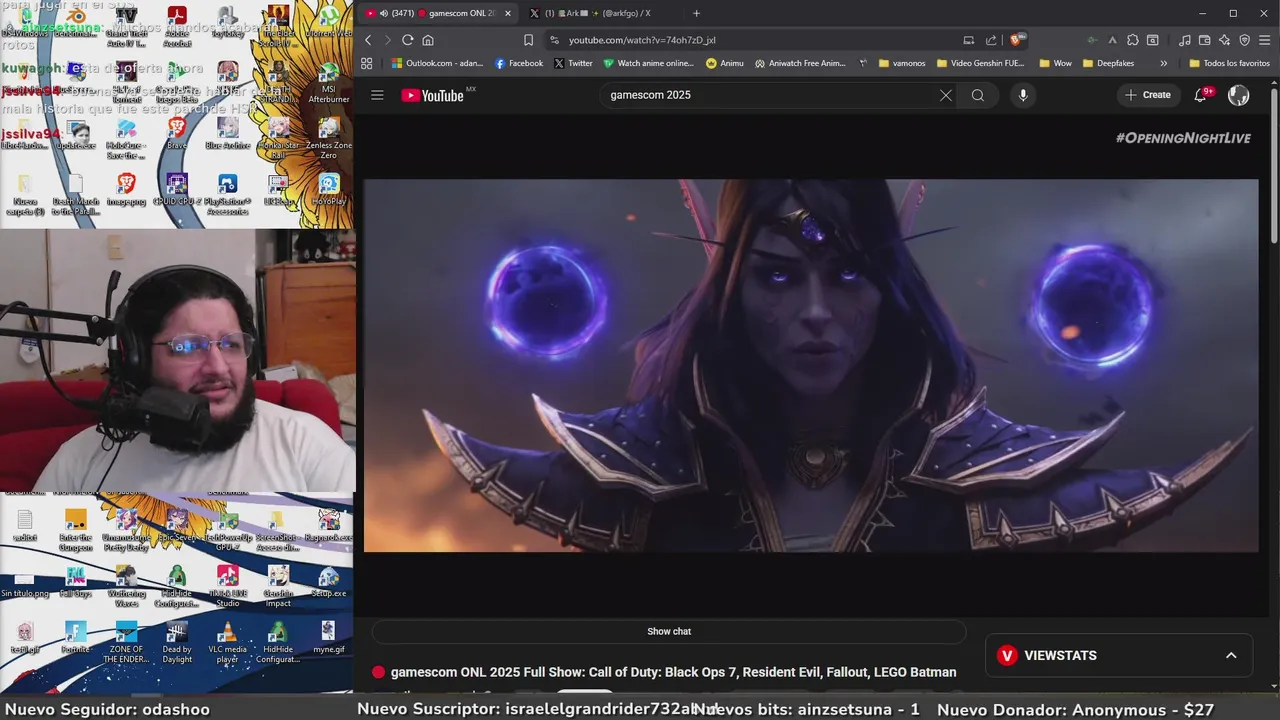Launch VLC media player desktop shortcut
1280x720 pixels.
point(228,641)
